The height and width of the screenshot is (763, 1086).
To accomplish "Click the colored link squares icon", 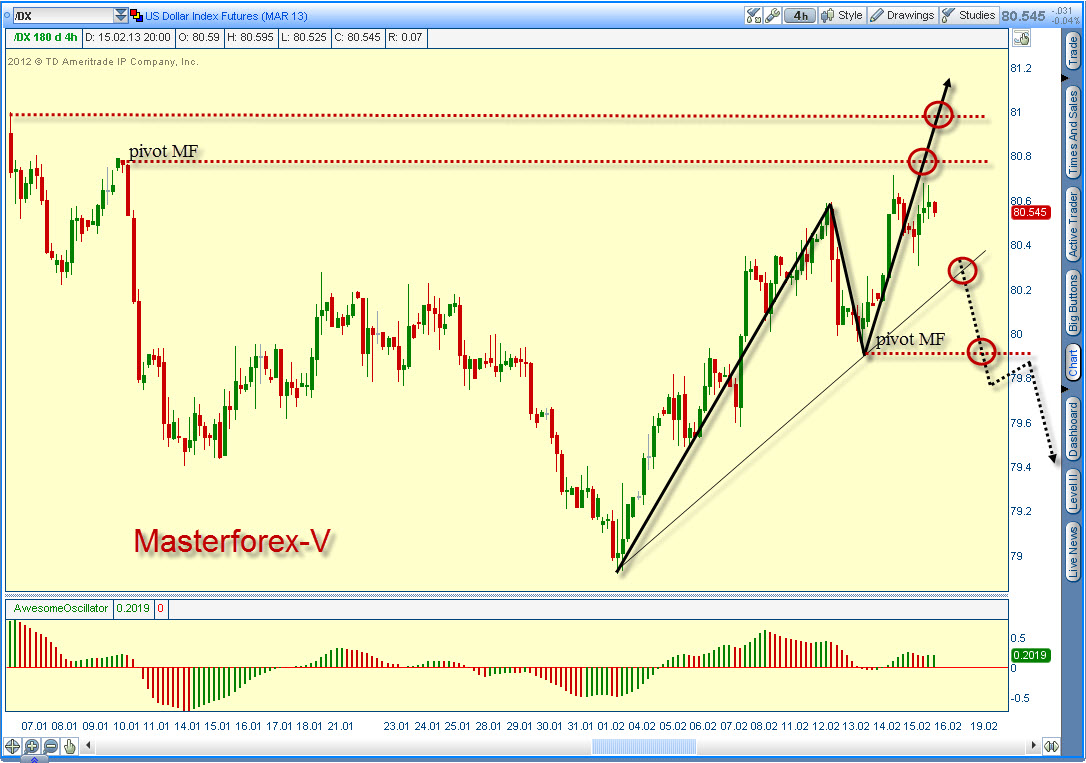I will tap(136, 15).
